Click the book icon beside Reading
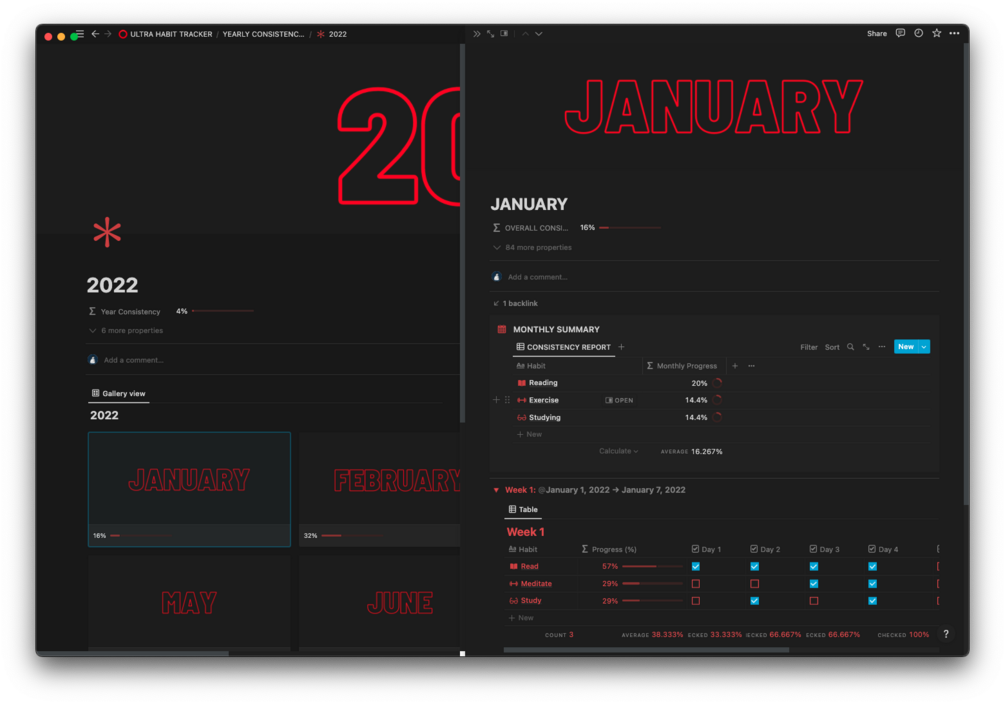This screenshot has width=1005, height=704. pos(522,383)
